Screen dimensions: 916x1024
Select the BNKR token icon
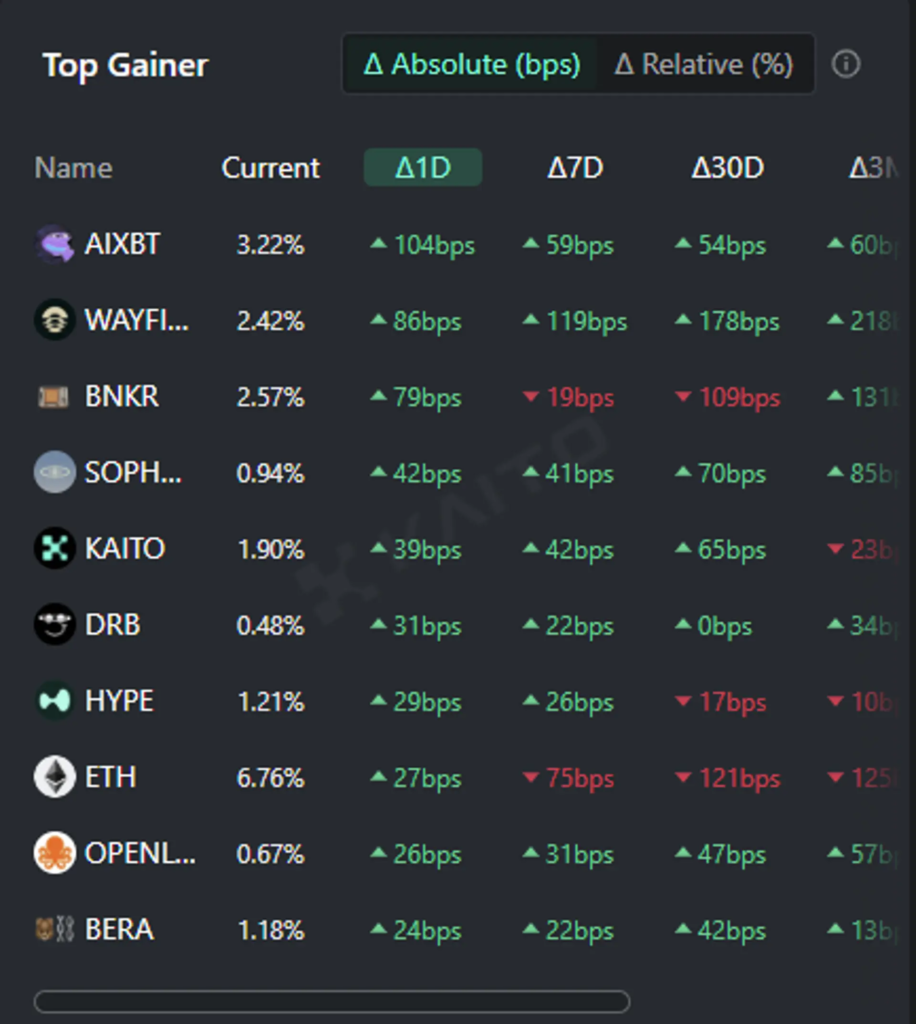point(54,396)
